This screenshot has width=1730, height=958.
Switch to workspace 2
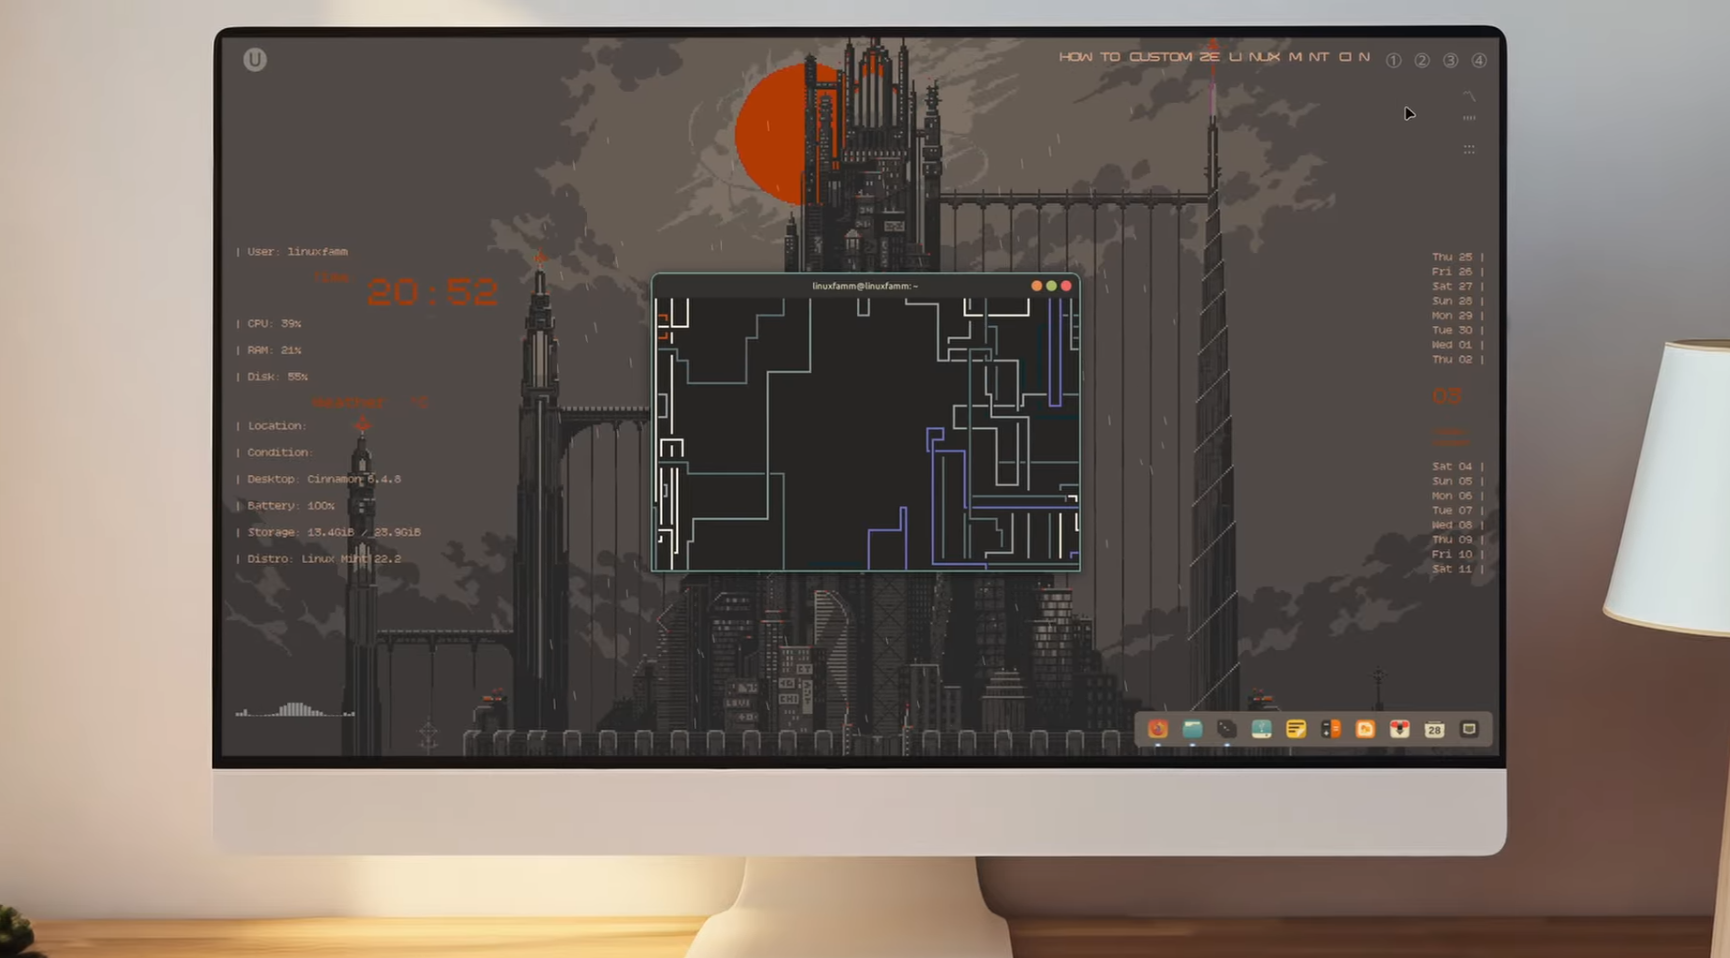point(1422,60)
